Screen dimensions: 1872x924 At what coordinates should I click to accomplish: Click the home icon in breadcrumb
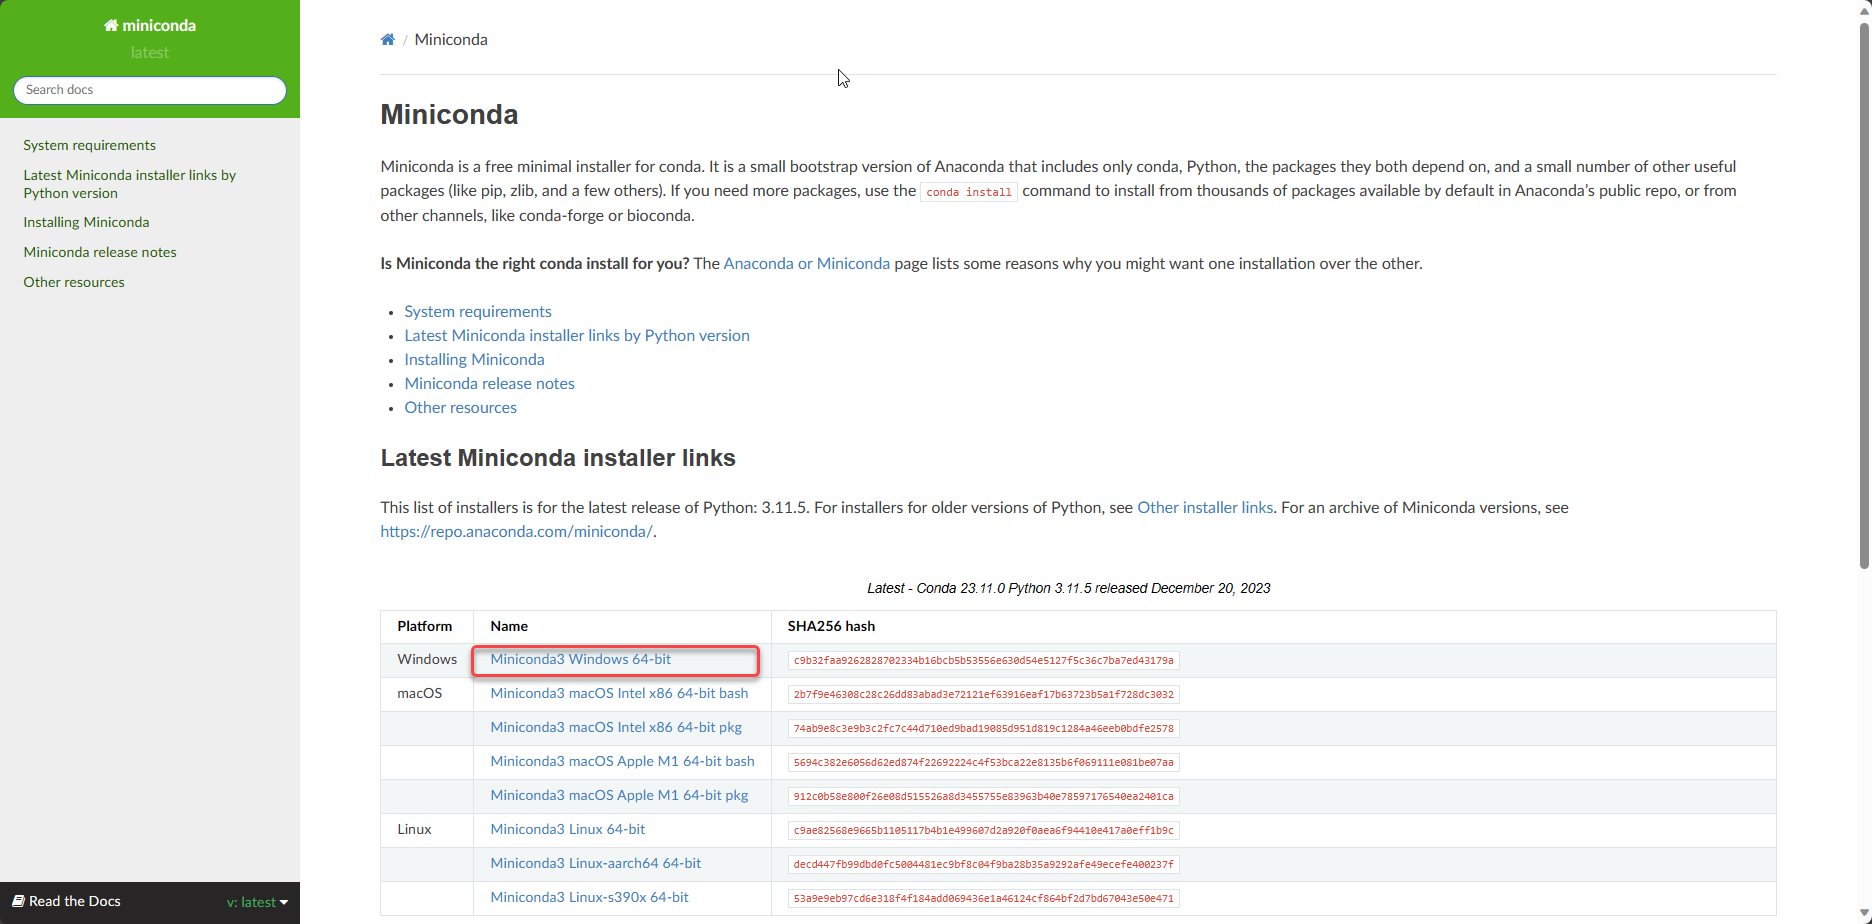(x=388, y=40)
